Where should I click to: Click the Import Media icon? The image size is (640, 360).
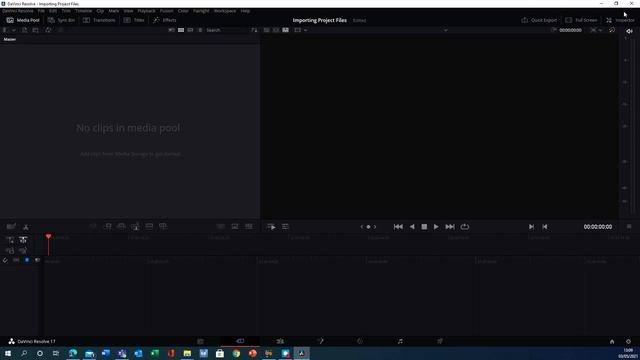click(x=24, y=30)
